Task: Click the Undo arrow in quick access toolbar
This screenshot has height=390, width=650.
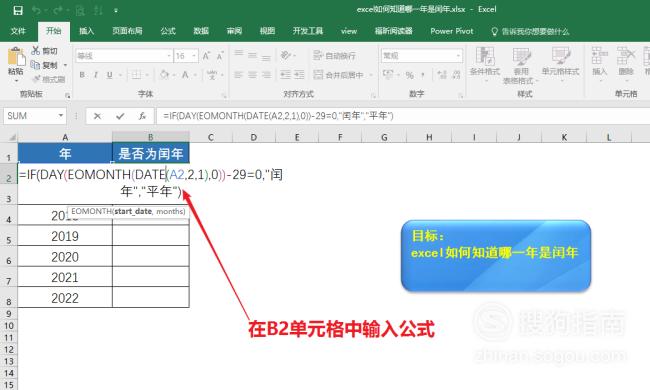Action: (36, 10)
